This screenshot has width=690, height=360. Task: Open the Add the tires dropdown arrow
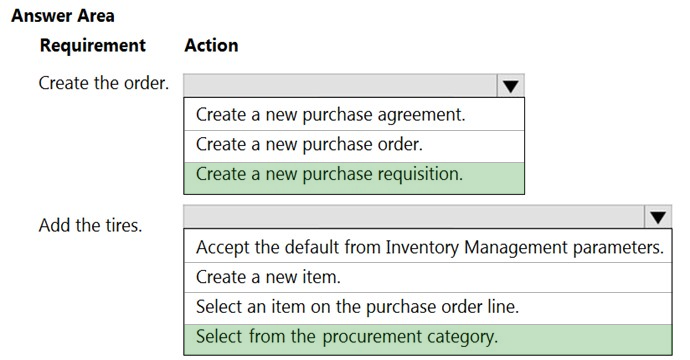658,217
